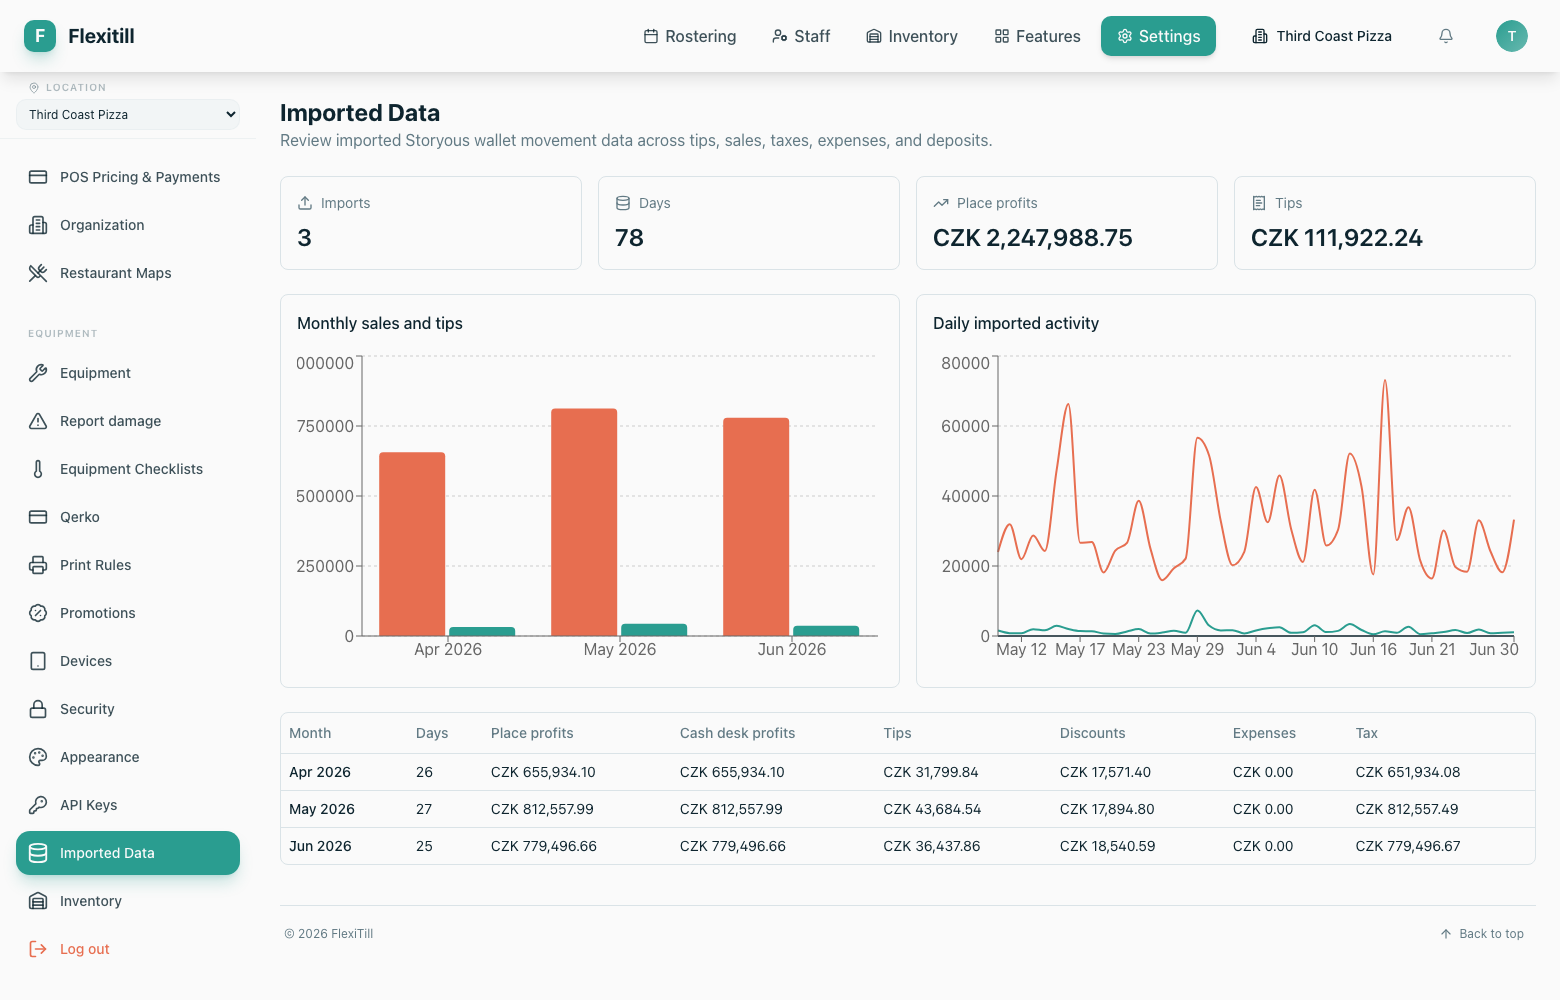Click the Third Coast Pizza building icon

(x=1260, y=36)
